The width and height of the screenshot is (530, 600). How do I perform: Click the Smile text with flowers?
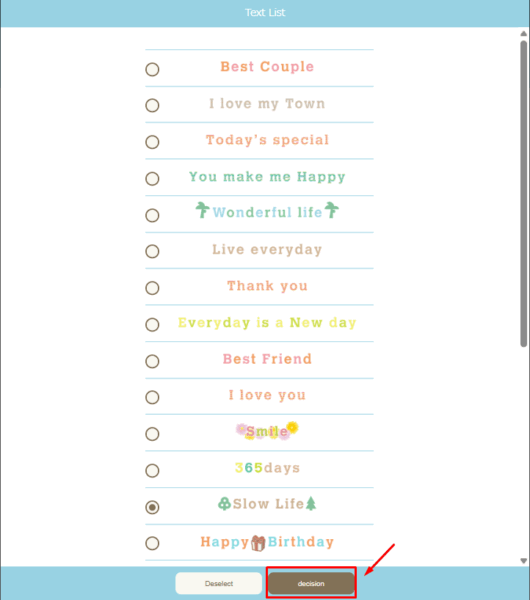pyautogui.click(x=267, y=431)
